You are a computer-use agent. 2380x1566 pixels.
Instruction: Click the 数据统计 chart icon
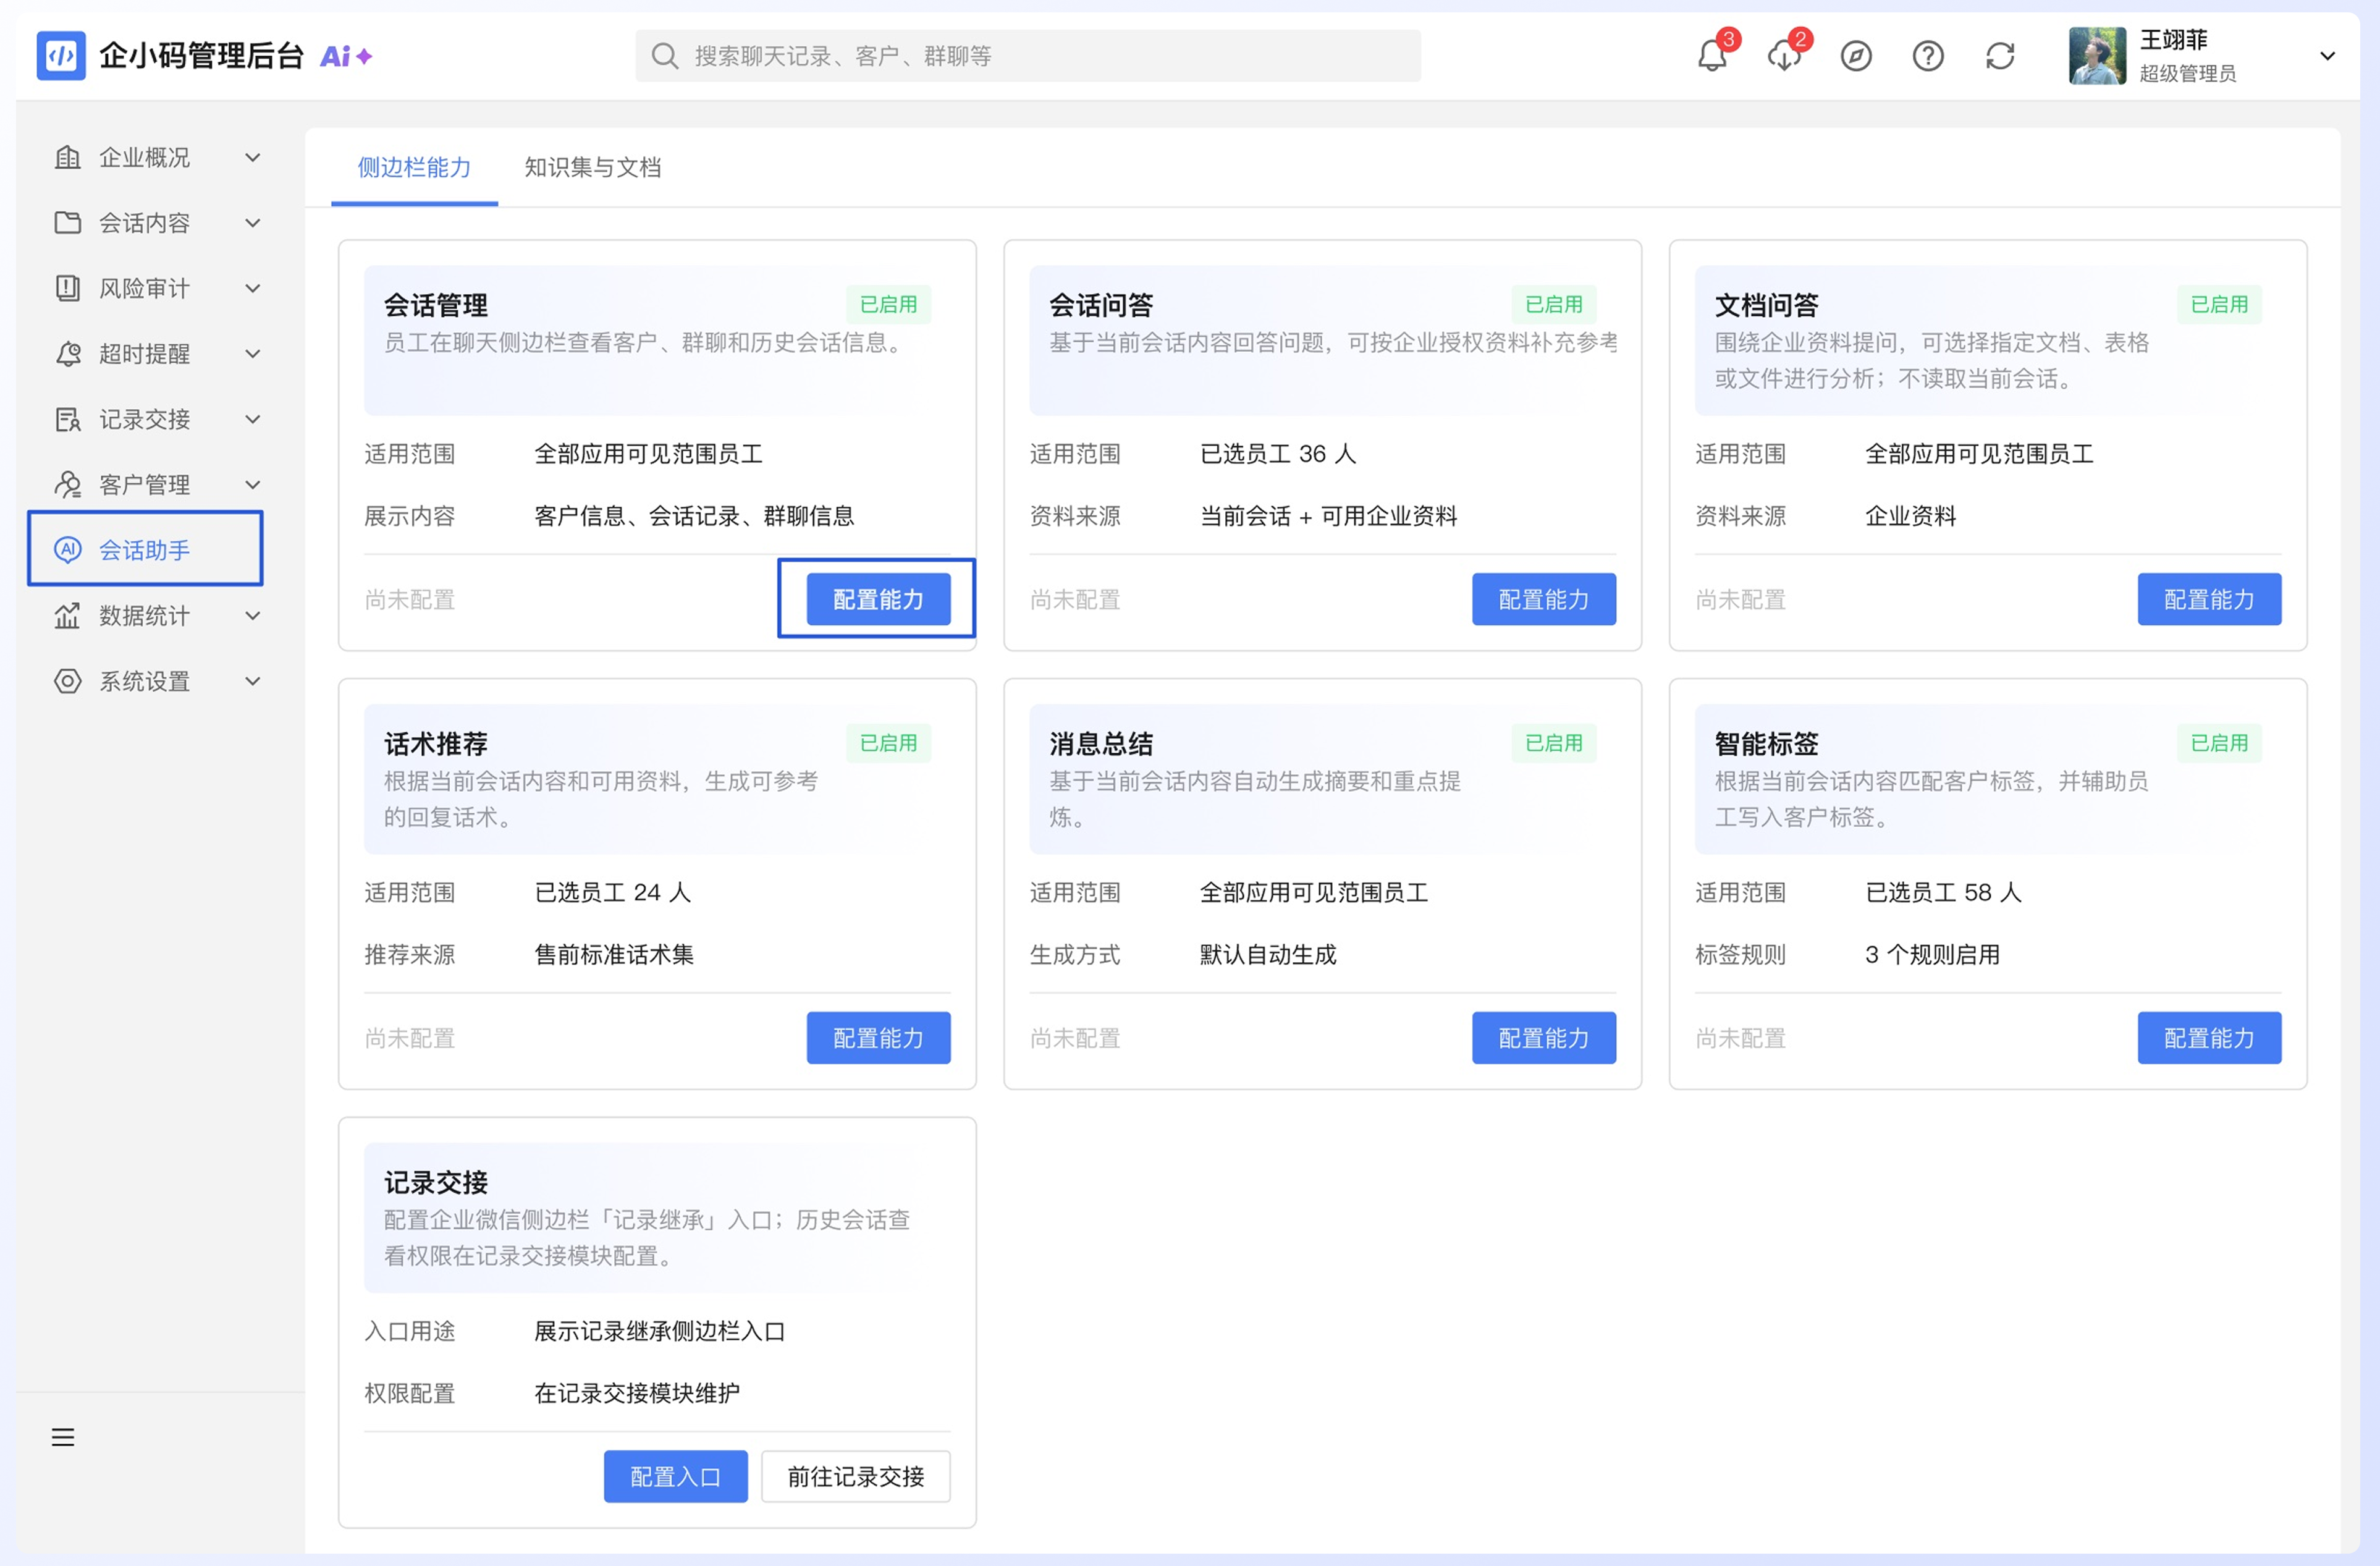(67, 615)
